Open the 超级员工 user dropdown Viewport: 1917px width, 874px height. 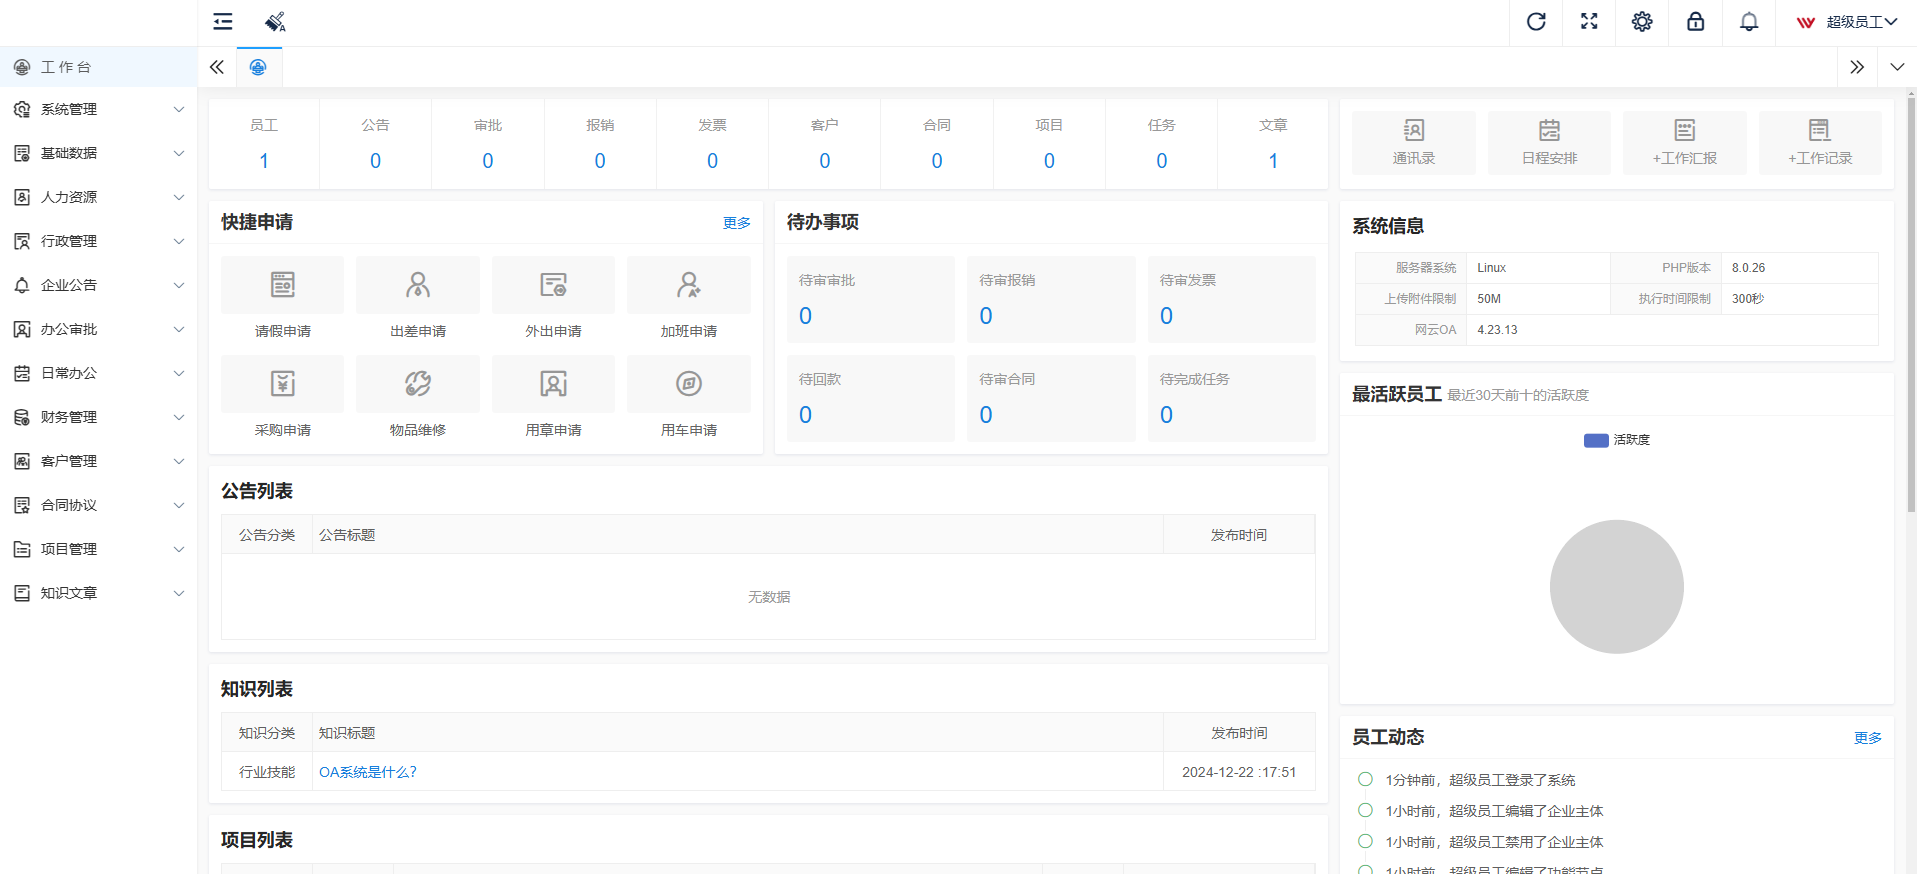(x=1846, y=22)
